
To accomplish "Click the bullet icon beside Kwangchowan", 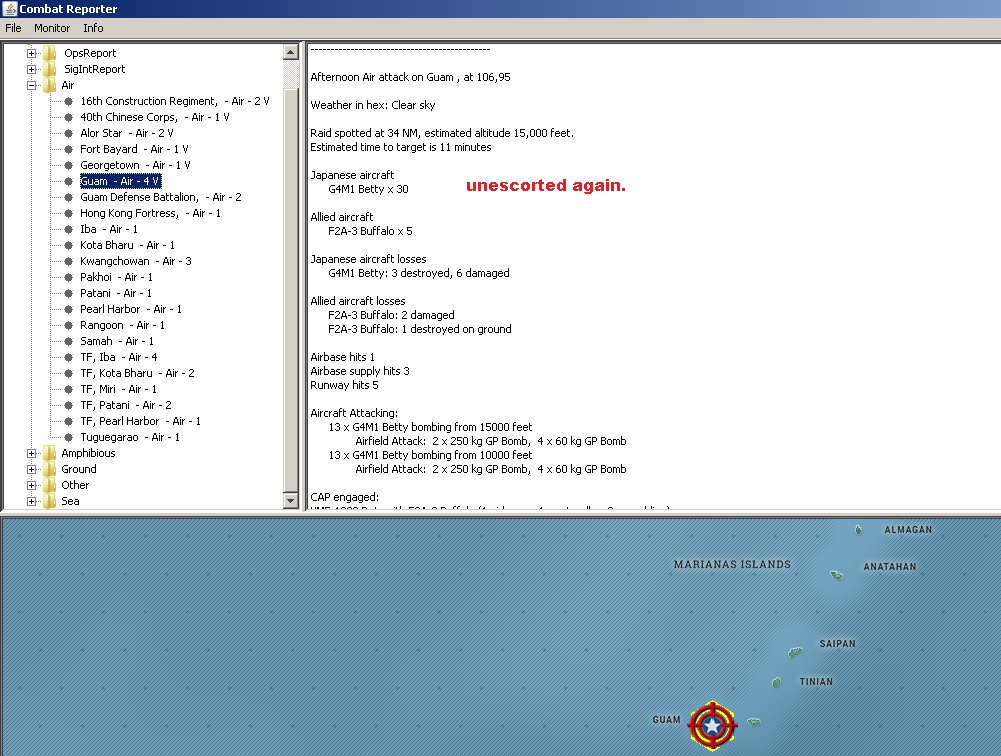I will (x=68, y=261).
